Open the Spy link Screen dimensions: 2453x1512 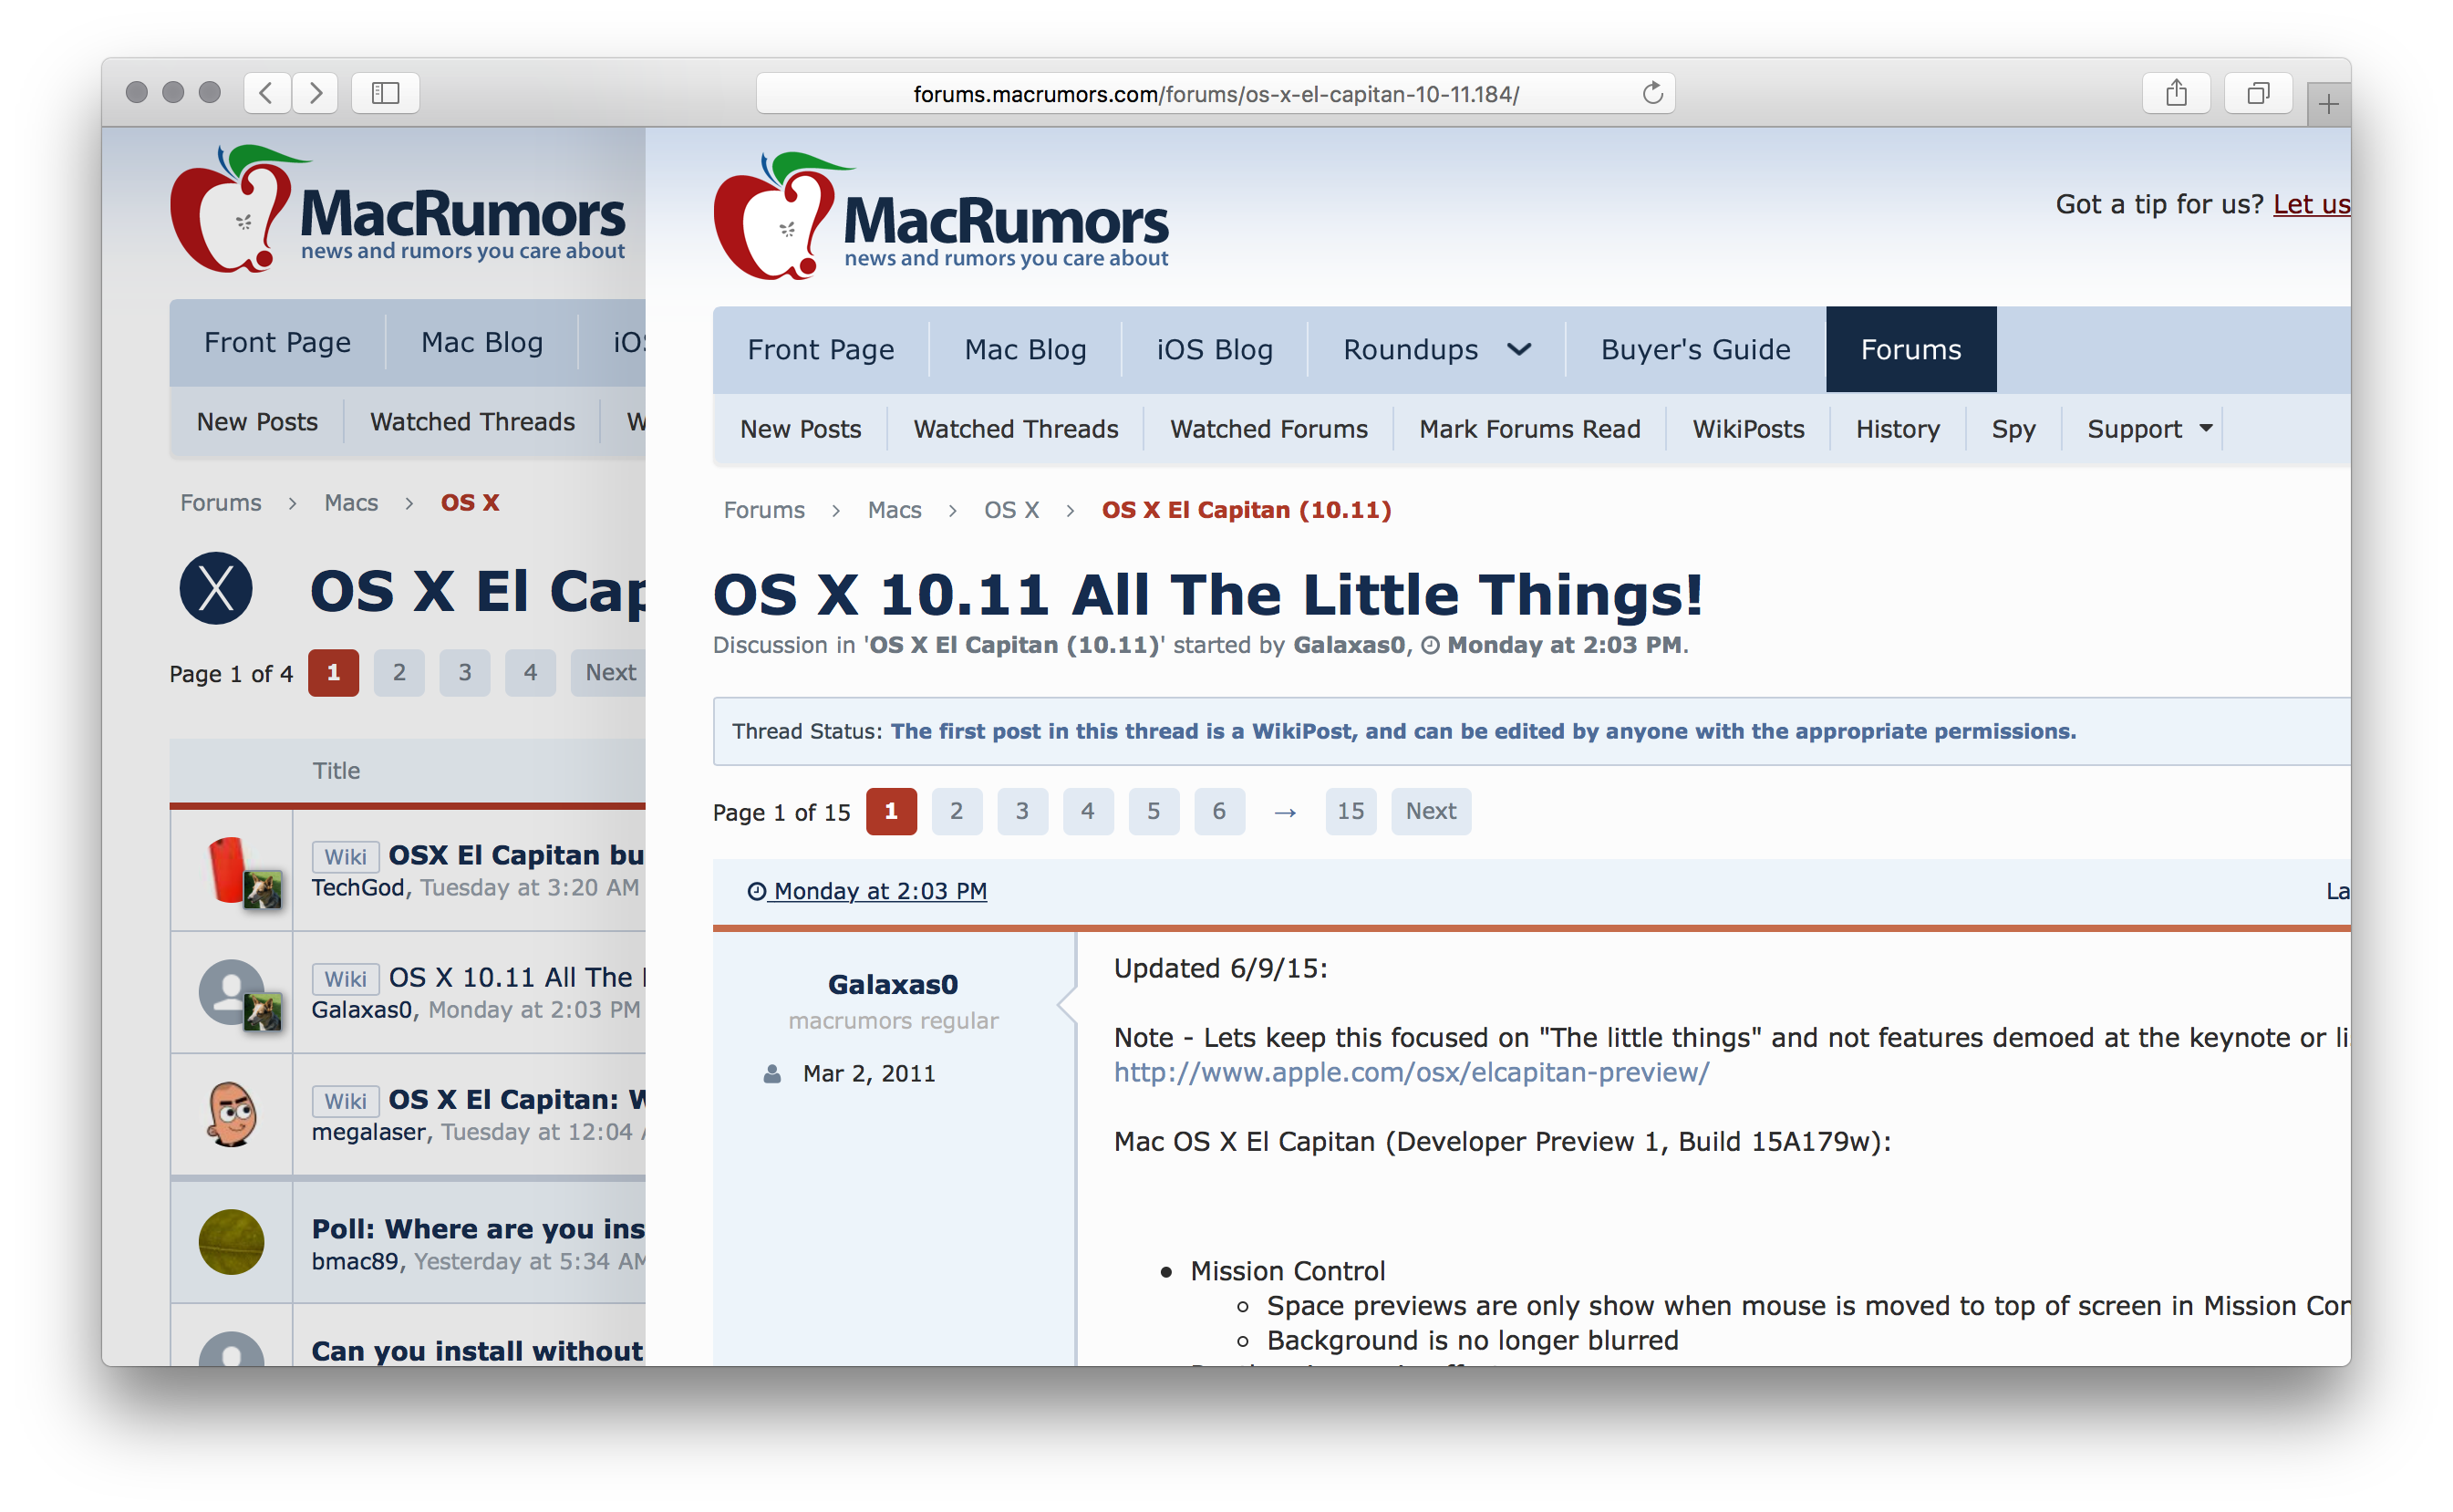2013,429
